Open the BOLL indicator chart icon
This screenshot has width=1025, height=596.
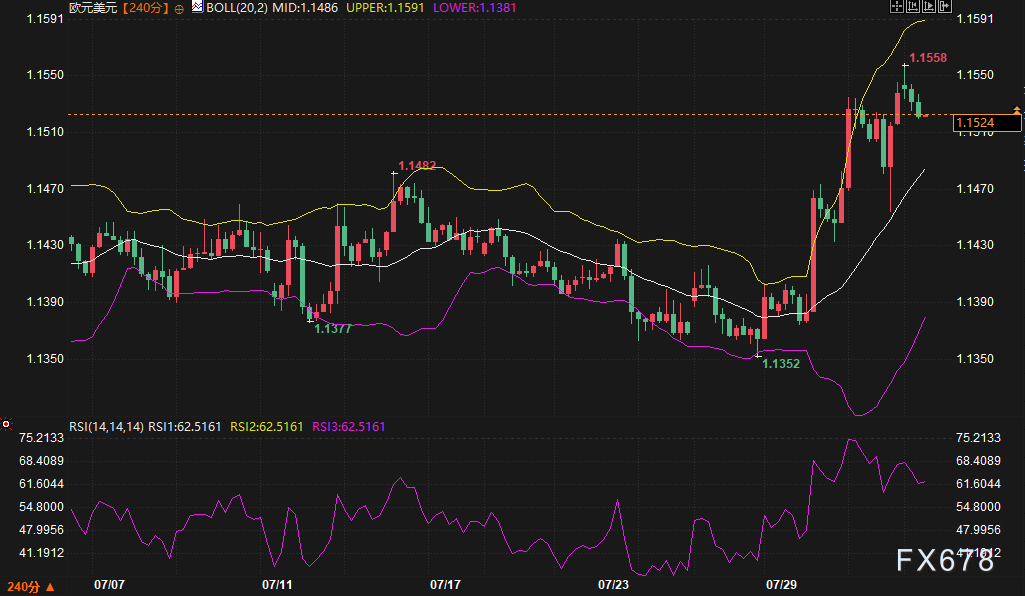tap(197, 7)
